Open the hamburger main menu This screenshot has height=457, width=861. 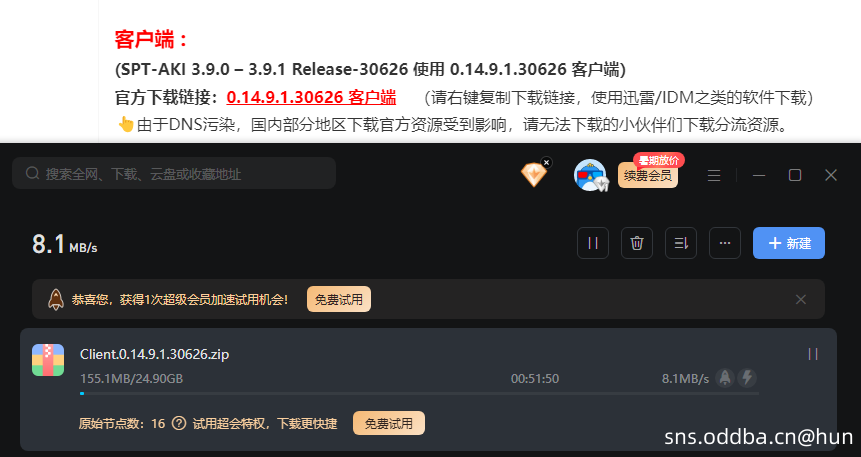click(714, 175)
